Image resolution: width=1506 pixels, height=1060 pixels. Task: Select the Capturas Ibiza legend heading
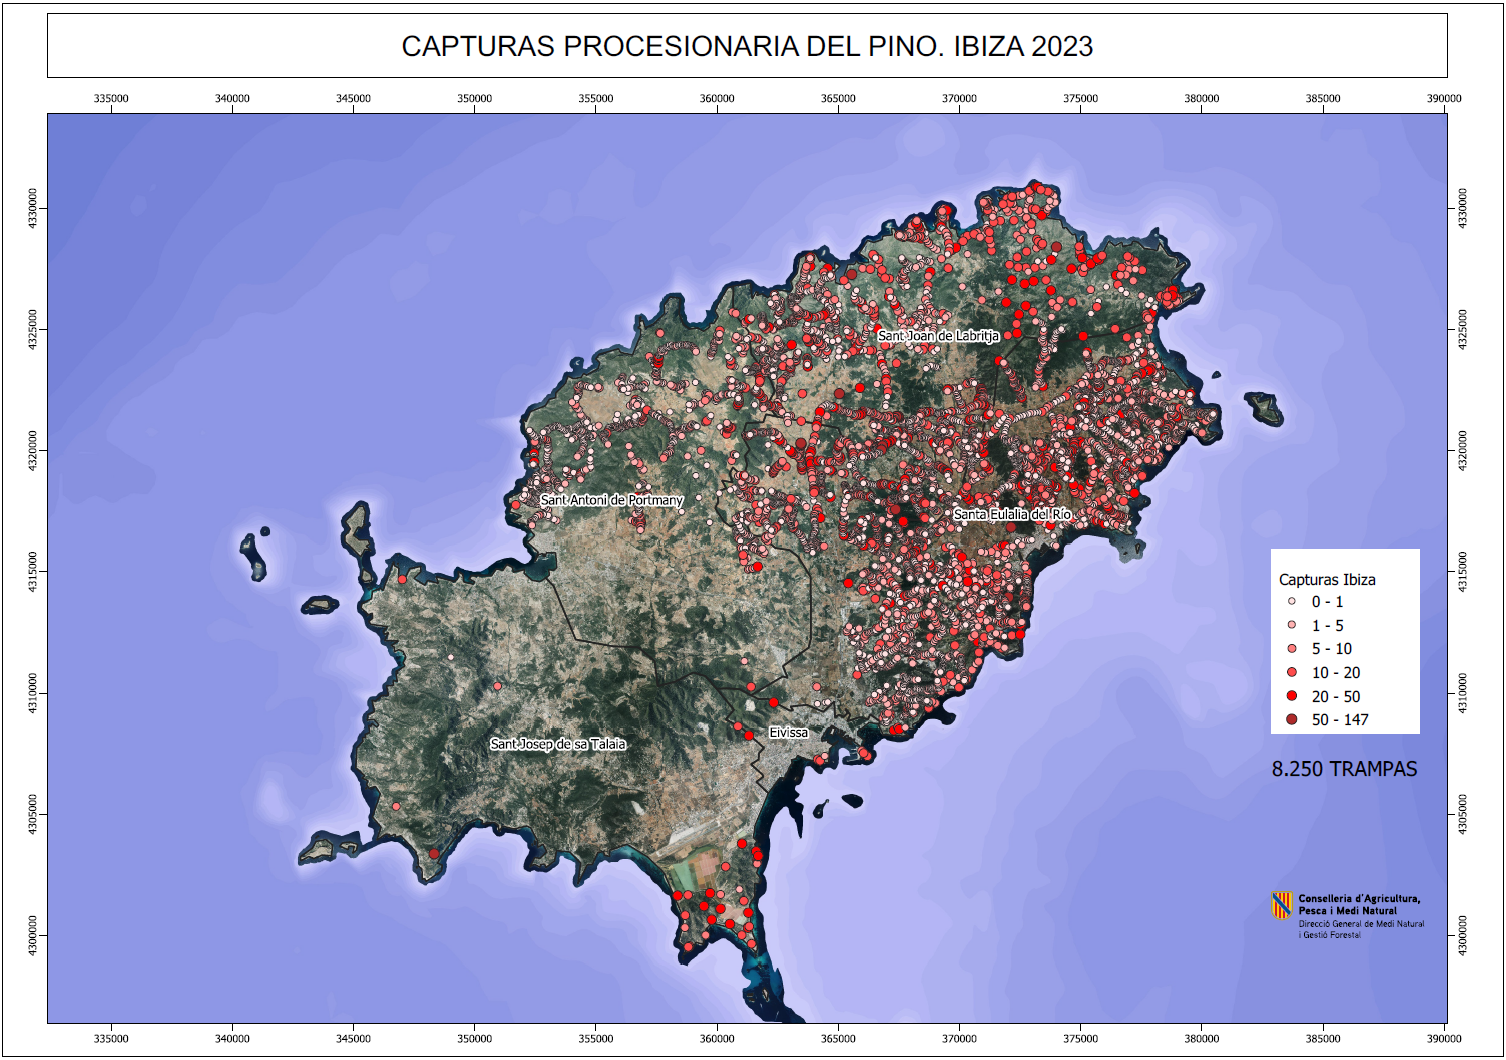click(x=1327, y=580)
